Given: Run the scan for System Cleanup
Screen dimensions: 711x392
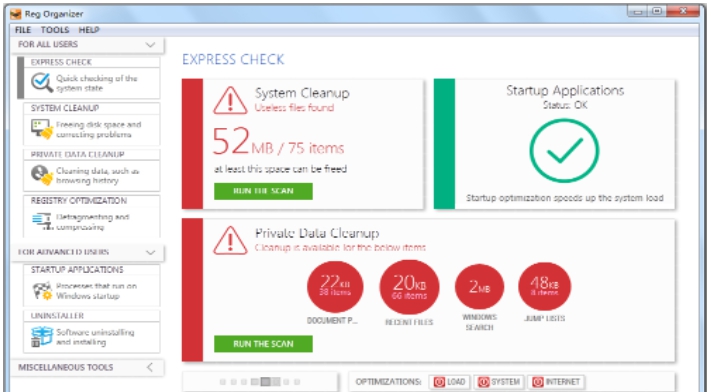Looking at the screenshot, I should [263, 191].
